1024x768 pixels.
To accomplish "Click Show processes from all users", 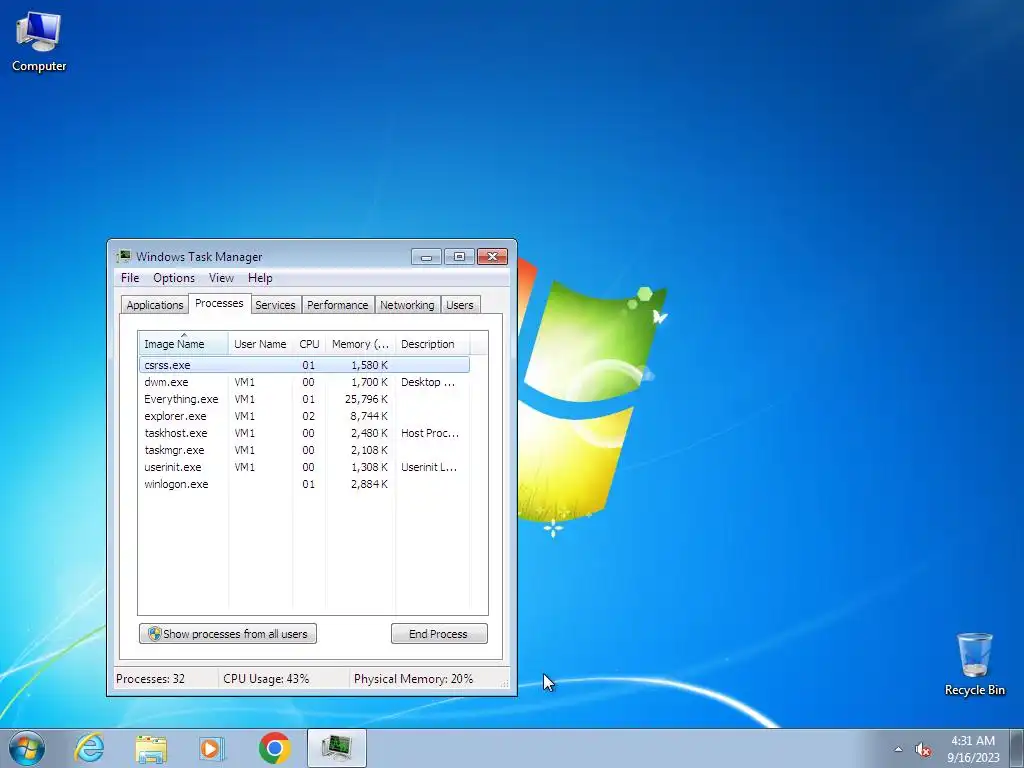I will (x=227, y=633).
